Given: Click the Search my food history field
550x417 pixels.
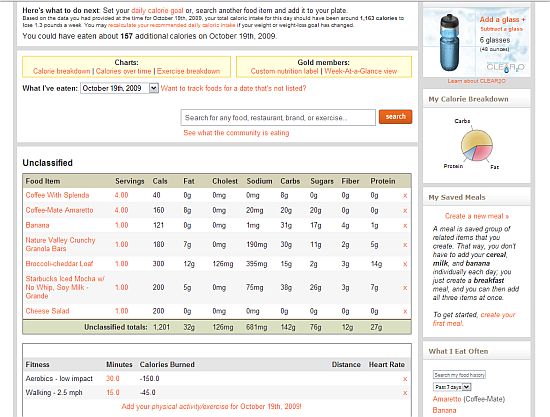Looking at the screenshot, I should (x=459, y=375).
